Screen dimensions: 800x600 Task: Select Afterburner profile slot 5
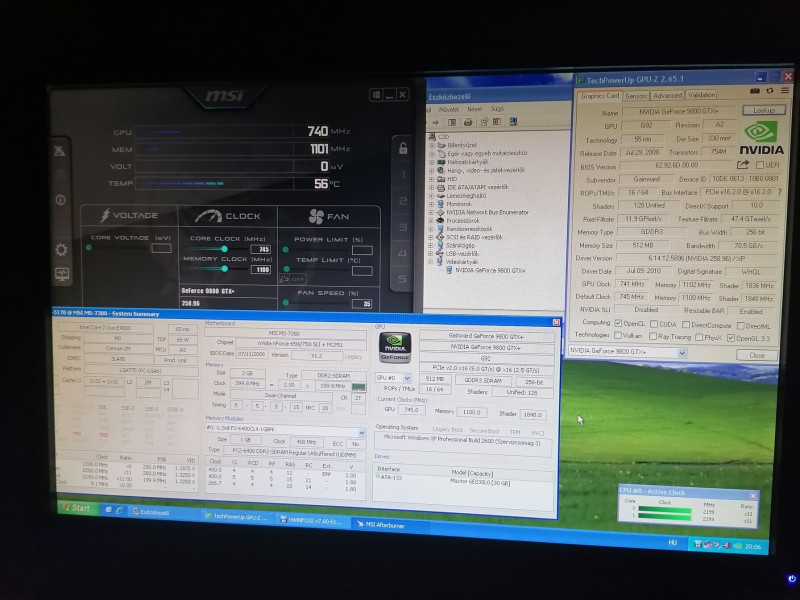pyautogui.click(x=403, y=279)
